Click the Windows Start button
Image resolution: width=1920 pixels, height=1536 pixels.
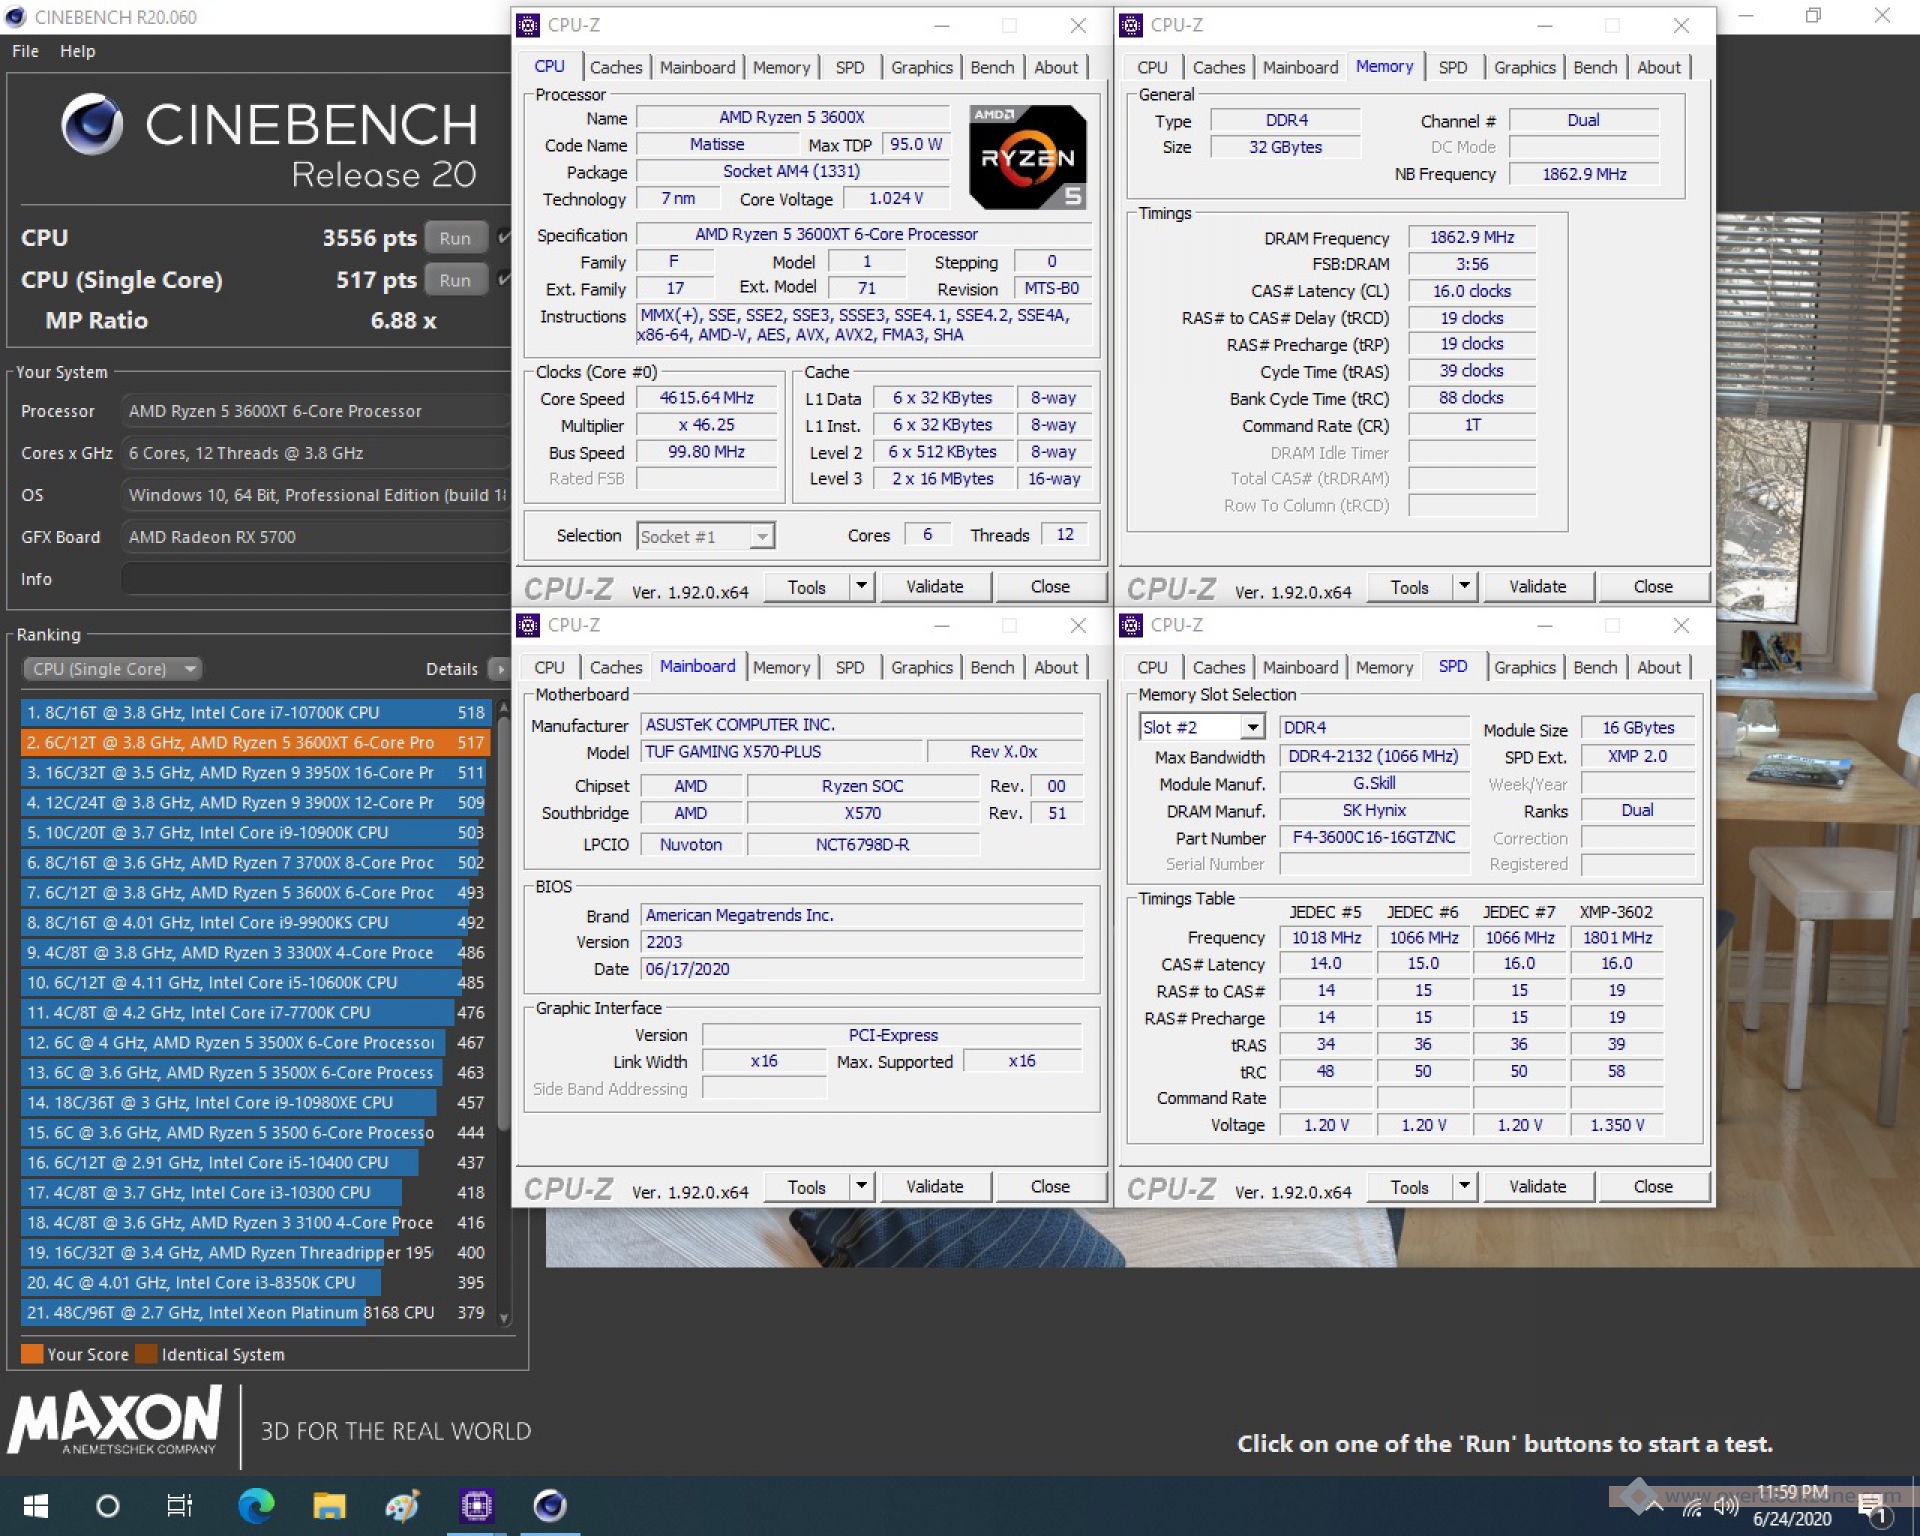(36, 1505)
